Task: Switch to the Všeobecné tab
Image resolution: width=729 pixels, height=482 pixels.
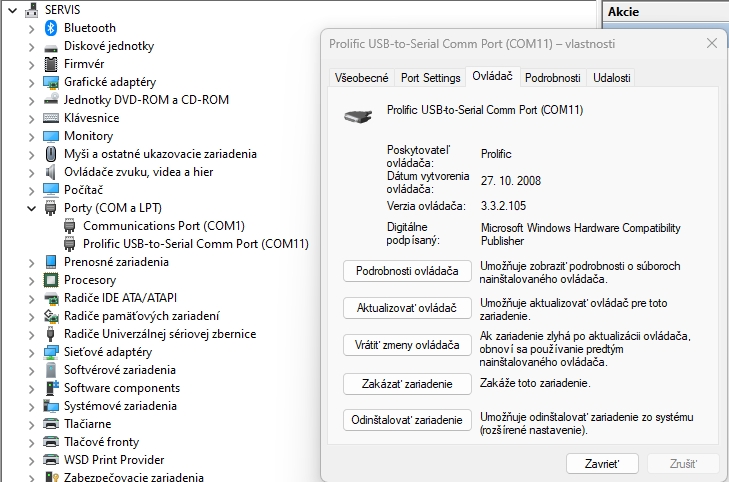Action: coord(361,78)
